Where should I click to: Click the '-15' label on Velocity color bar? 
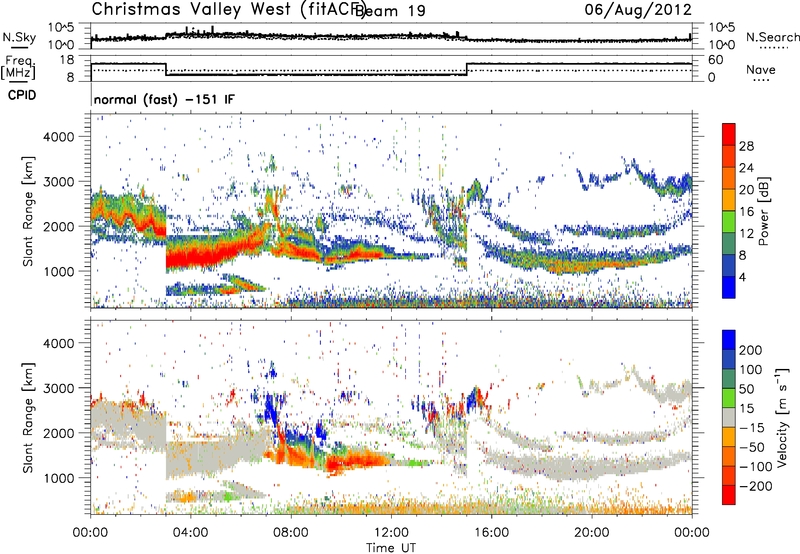[x=752, y=427]
